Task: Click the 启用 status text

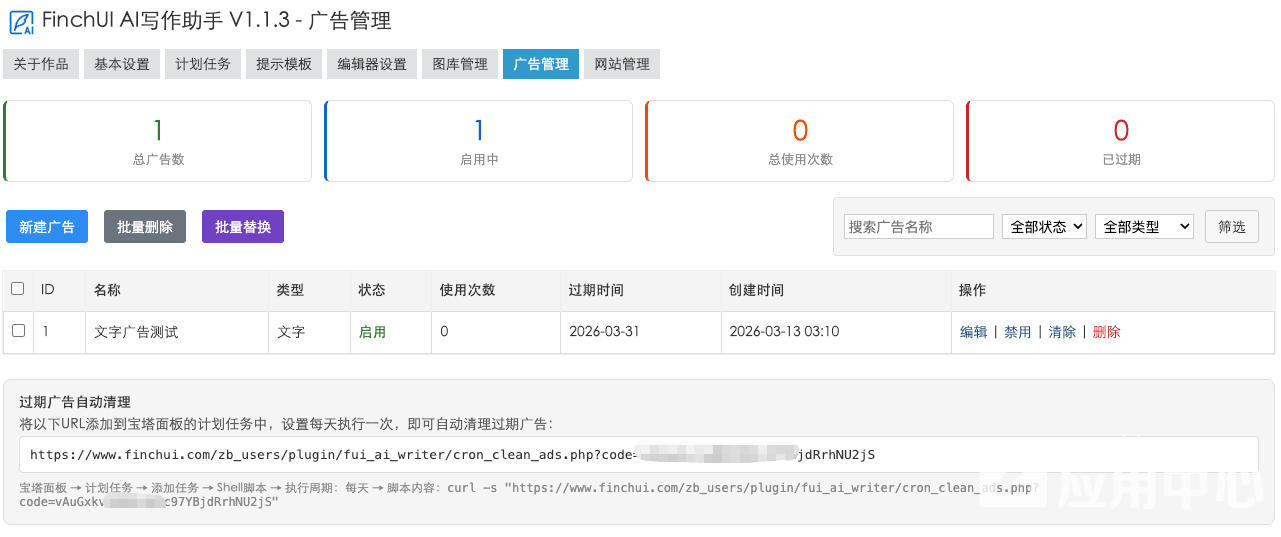Action: point(372,332)
